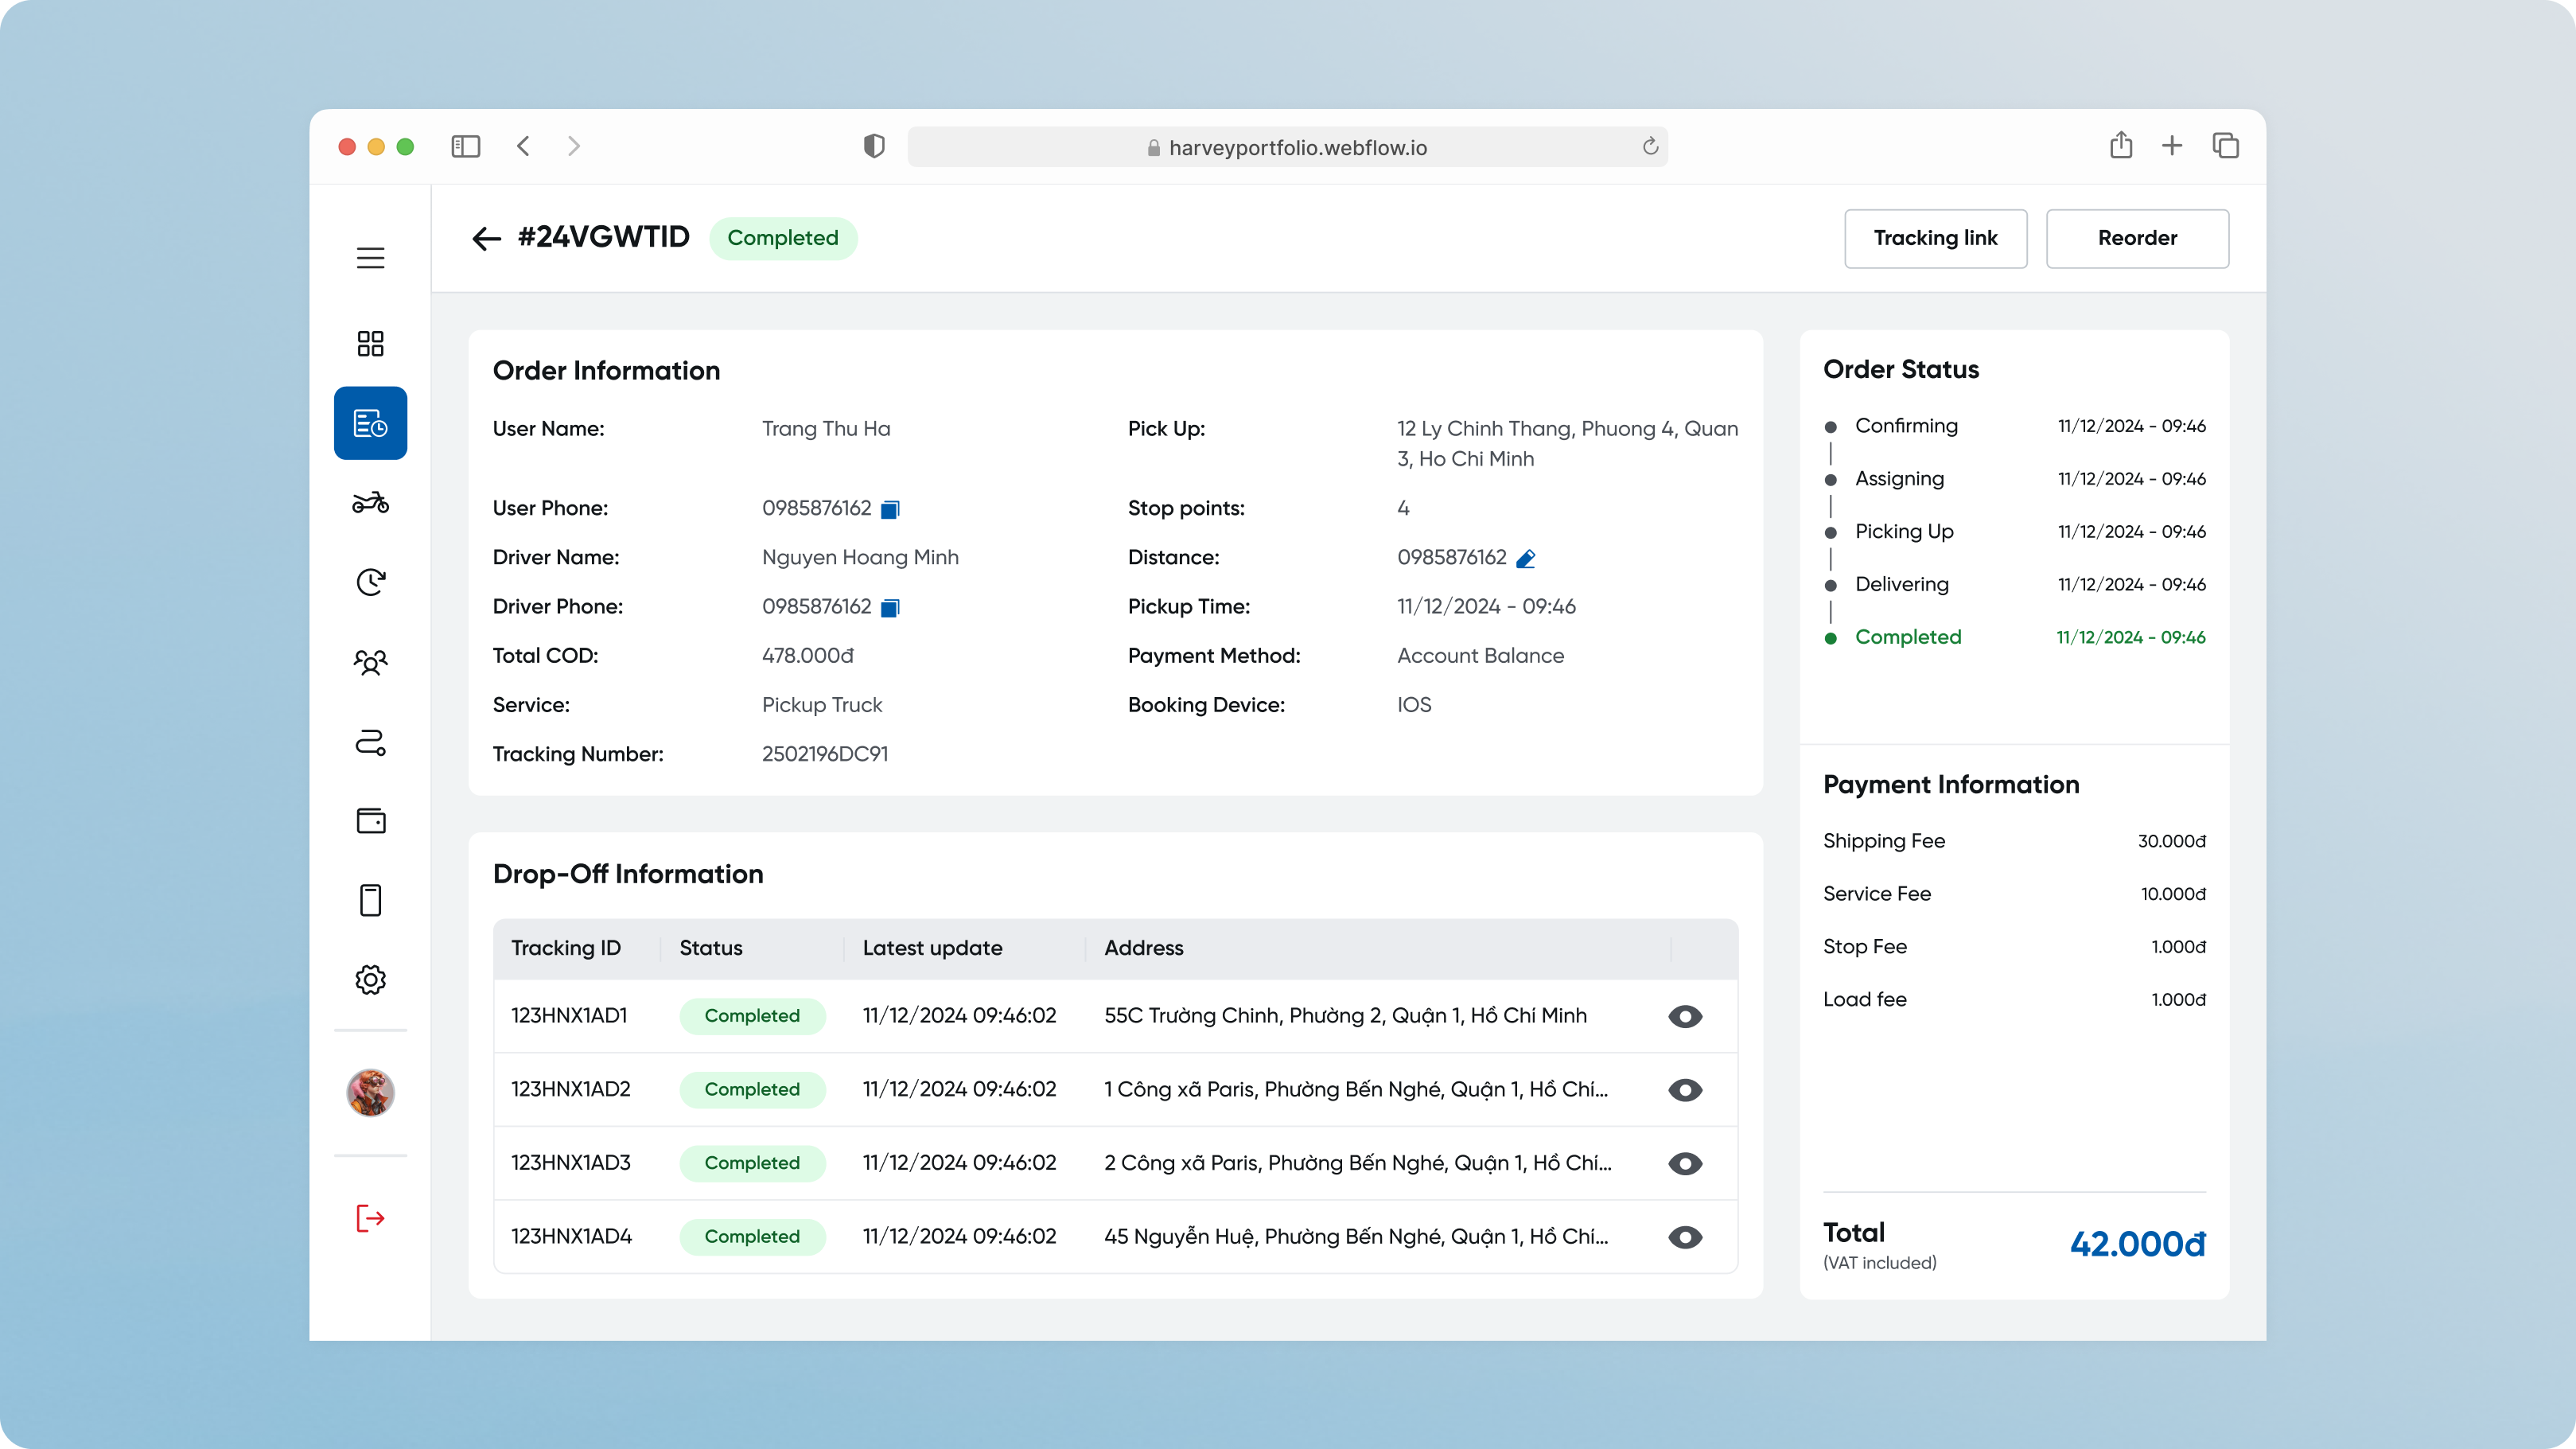Open the users group sidebar icon

pos(370,662)
